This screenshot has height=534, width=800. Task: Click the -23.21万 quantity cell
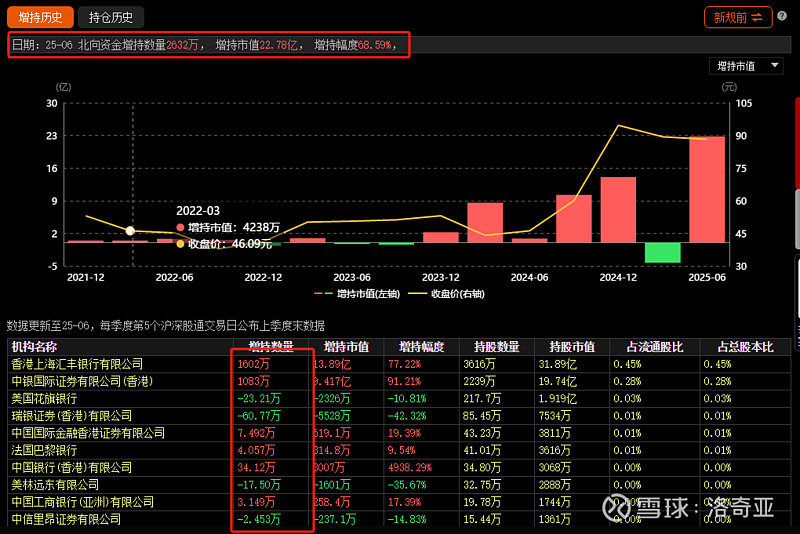[x=259, y=399]
